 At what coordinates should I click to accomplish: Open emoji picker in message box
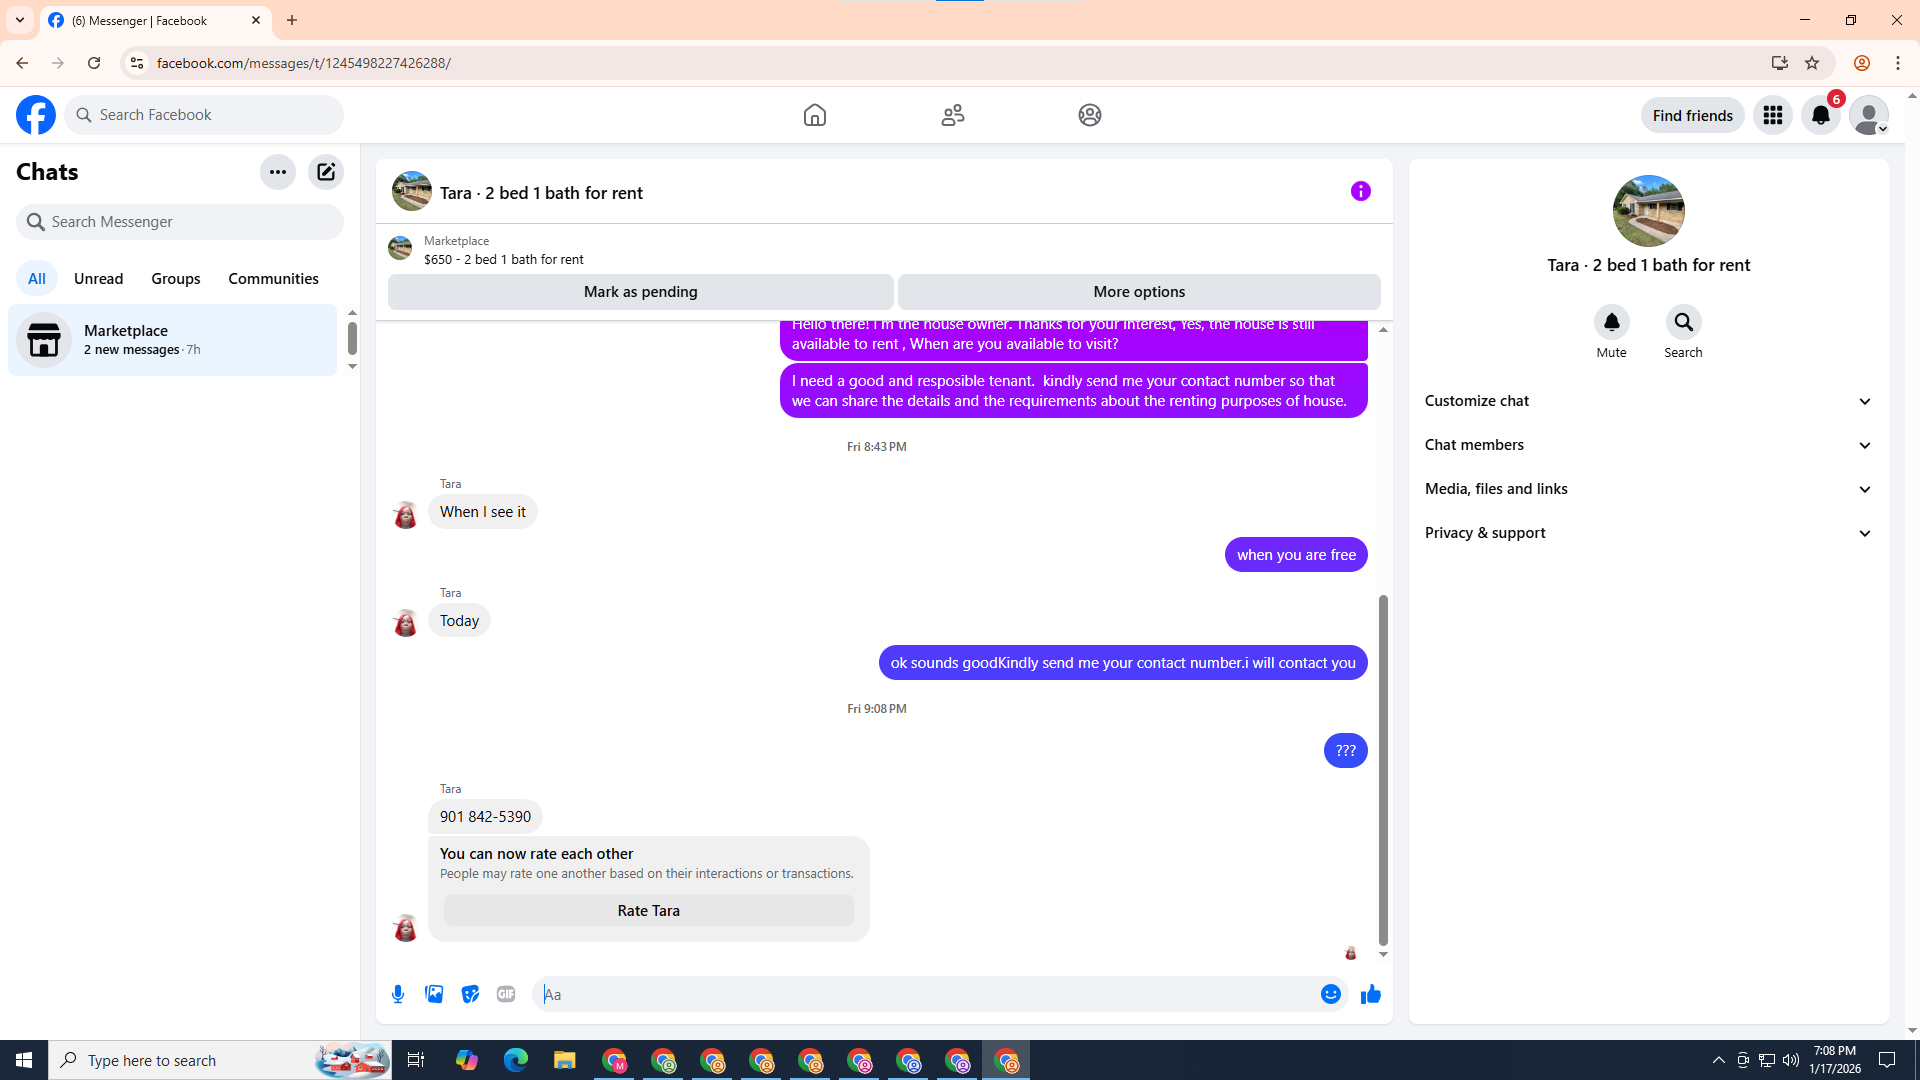[1330, 994]
